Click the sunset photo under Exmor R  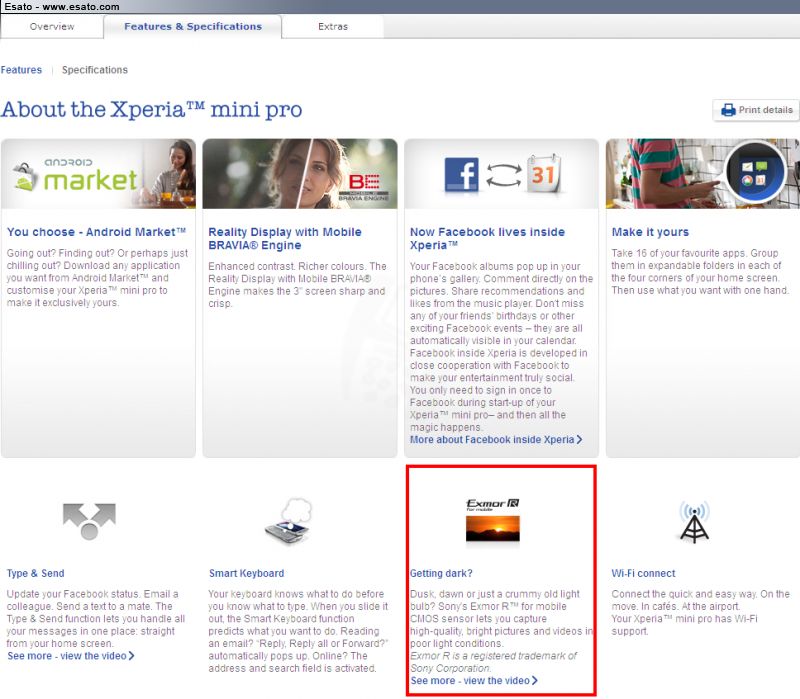tap(493, 529)
